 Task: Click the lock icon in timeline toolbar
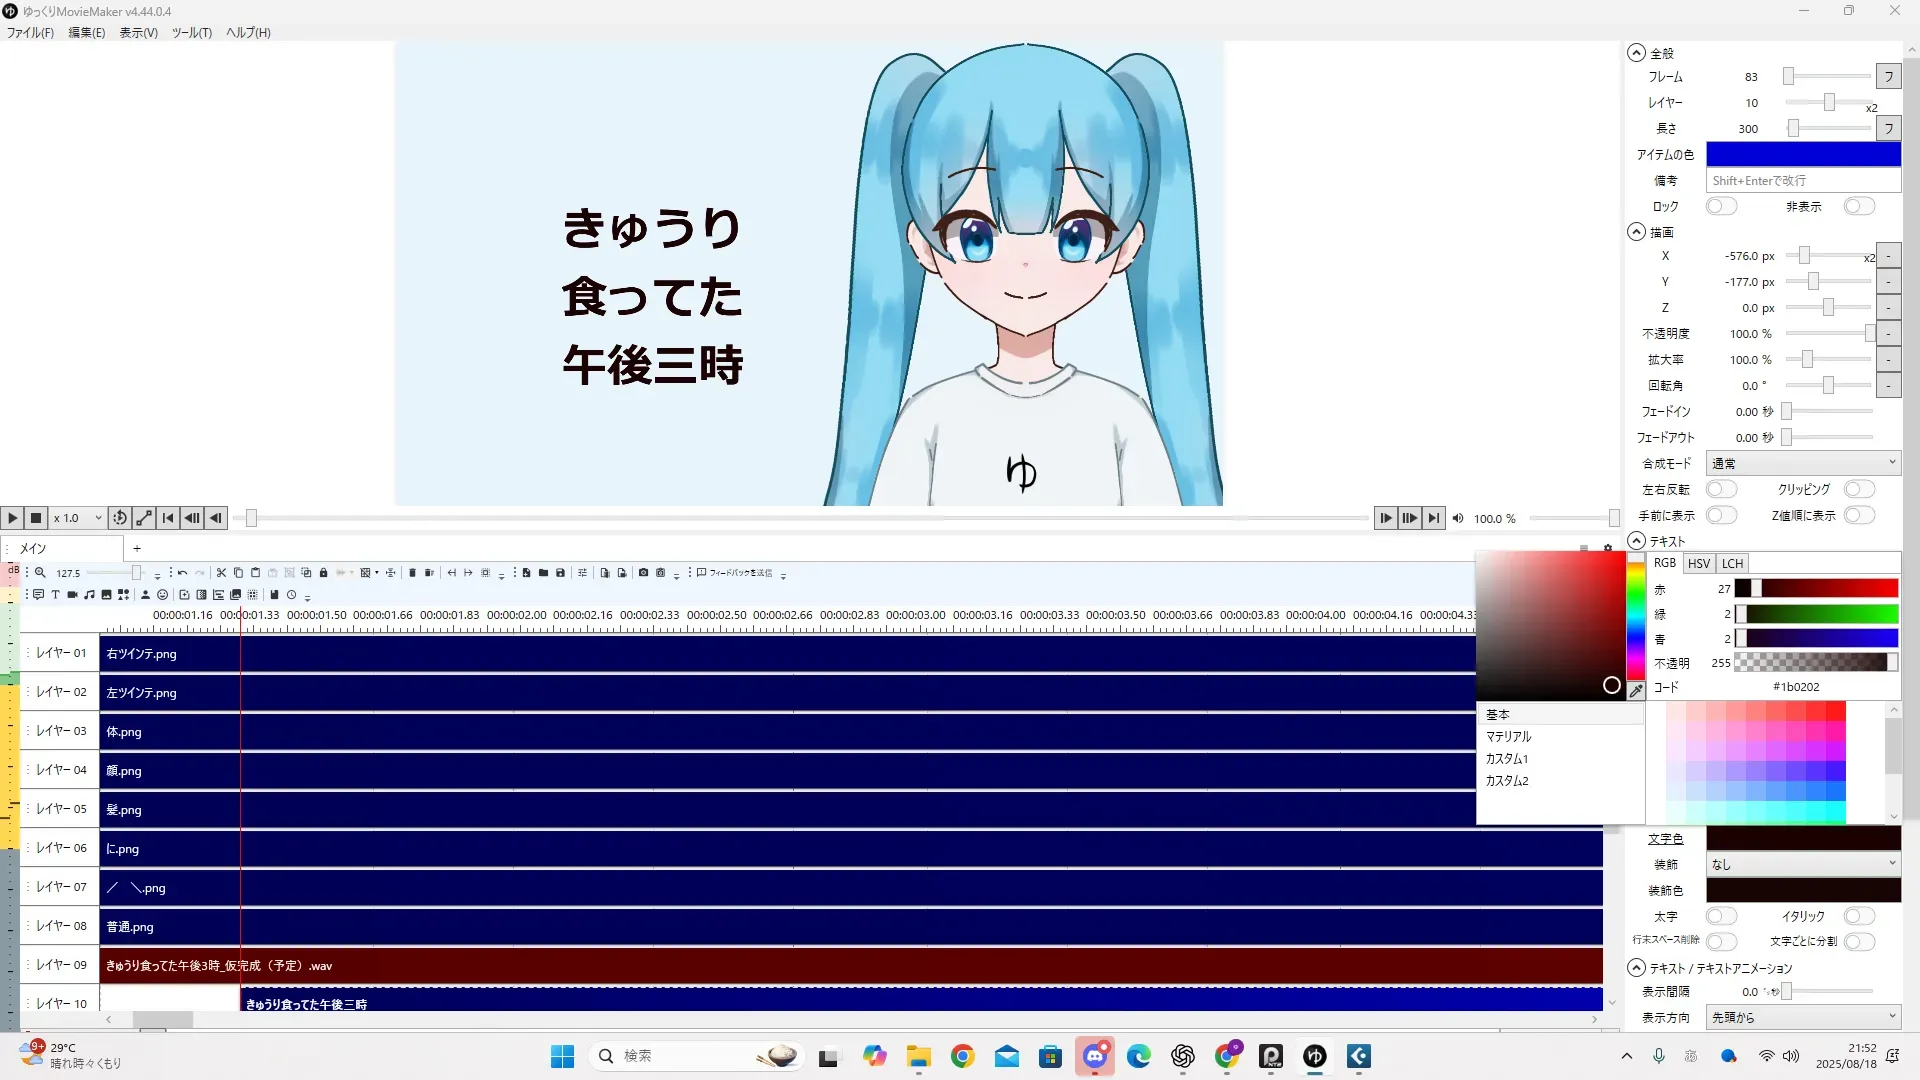323,573
